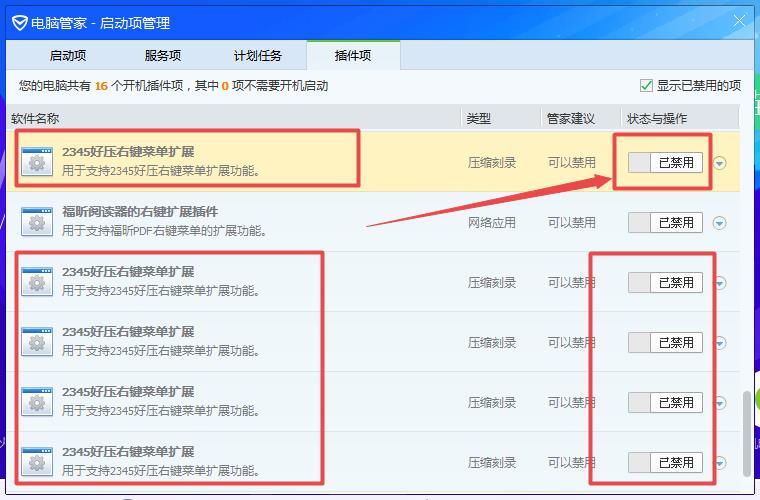
Task: Open the 服务项 tab
Action: [162, 56]
